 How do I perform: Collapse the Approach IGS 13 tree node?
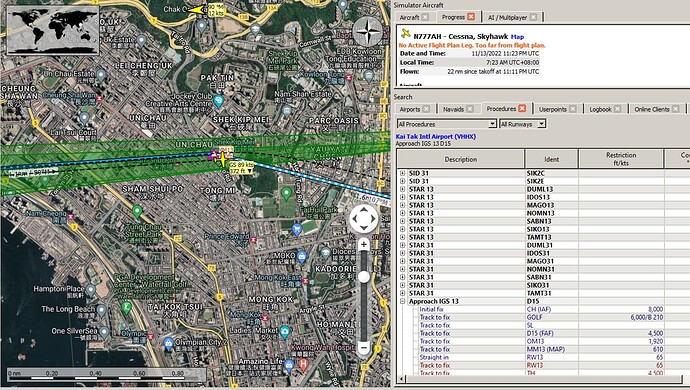coord(402,302)
